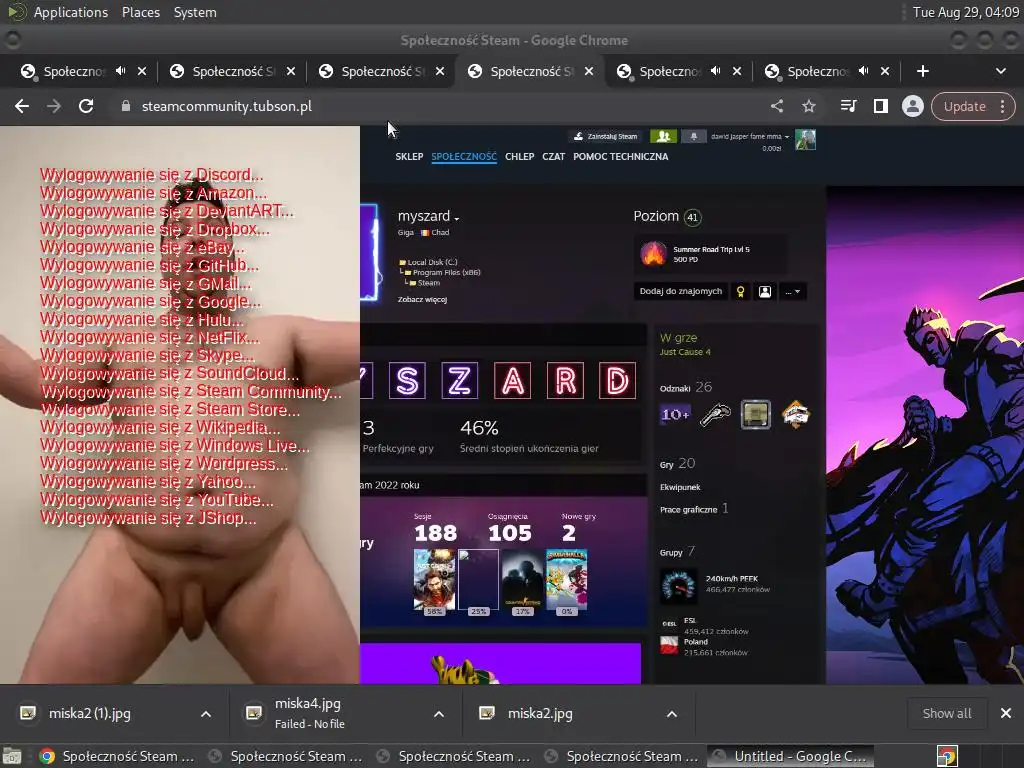Go back to previous page
The width and height of the screenshot is (1024, 768).
point(22,106)
